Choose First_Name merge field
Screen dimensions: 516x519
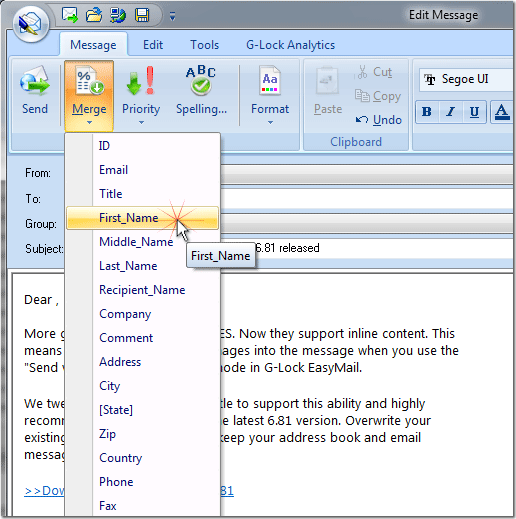pyautogui.click(x=142, y=218)
